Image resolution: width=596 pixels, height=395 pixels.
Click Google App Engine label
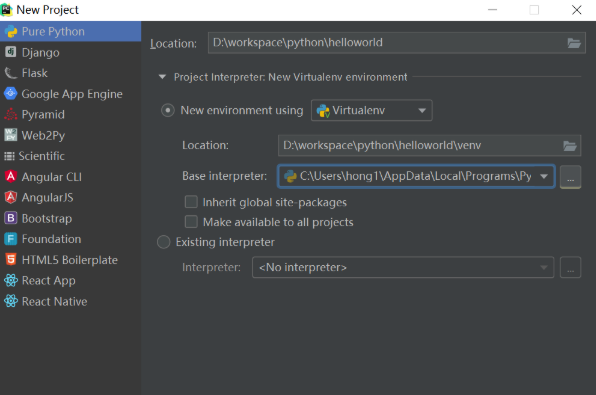click(x=72, y=94)
